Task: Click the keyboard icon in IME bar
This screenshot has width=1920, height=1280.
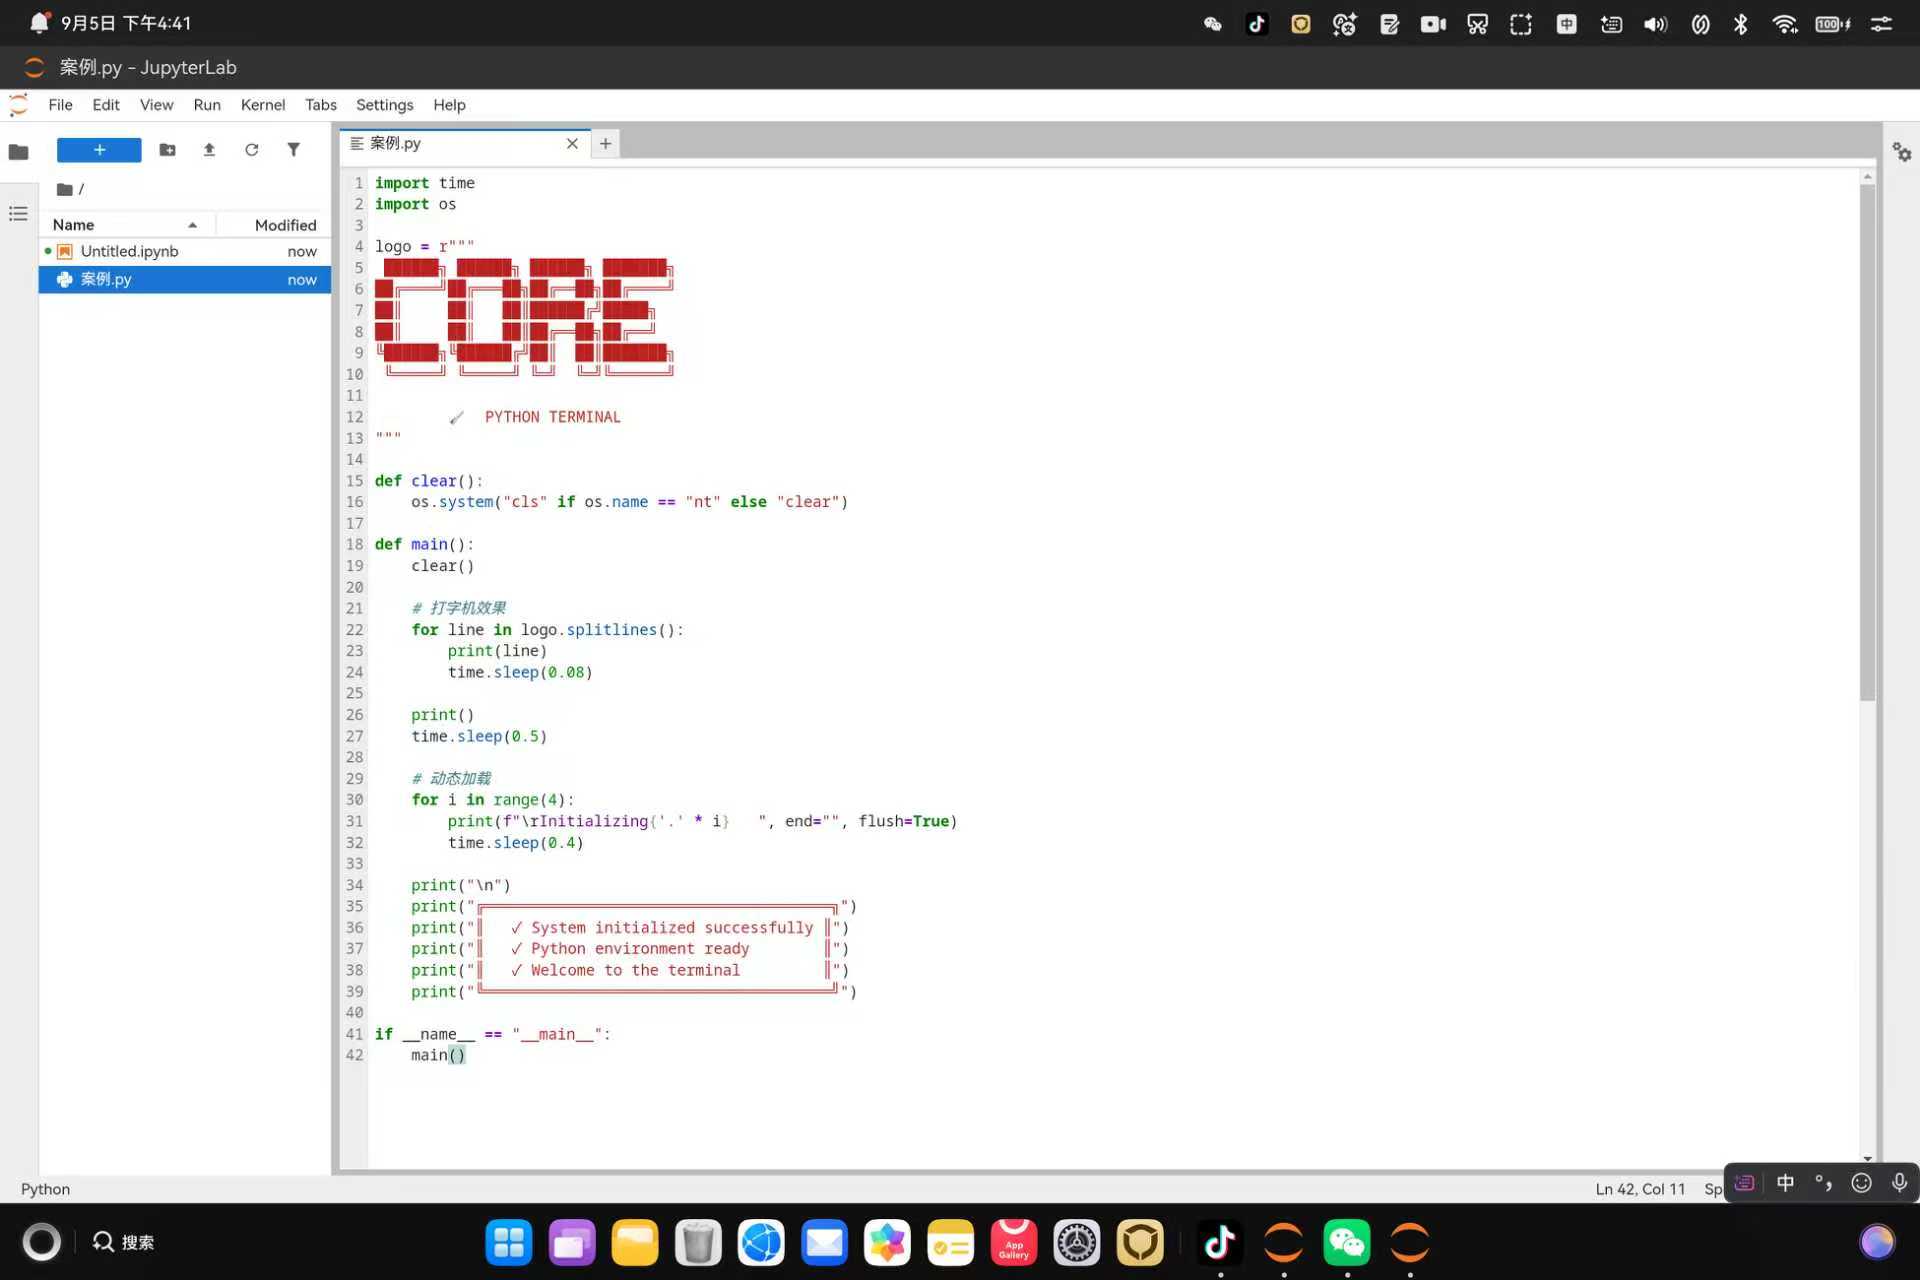Action: (1745, 1183)
